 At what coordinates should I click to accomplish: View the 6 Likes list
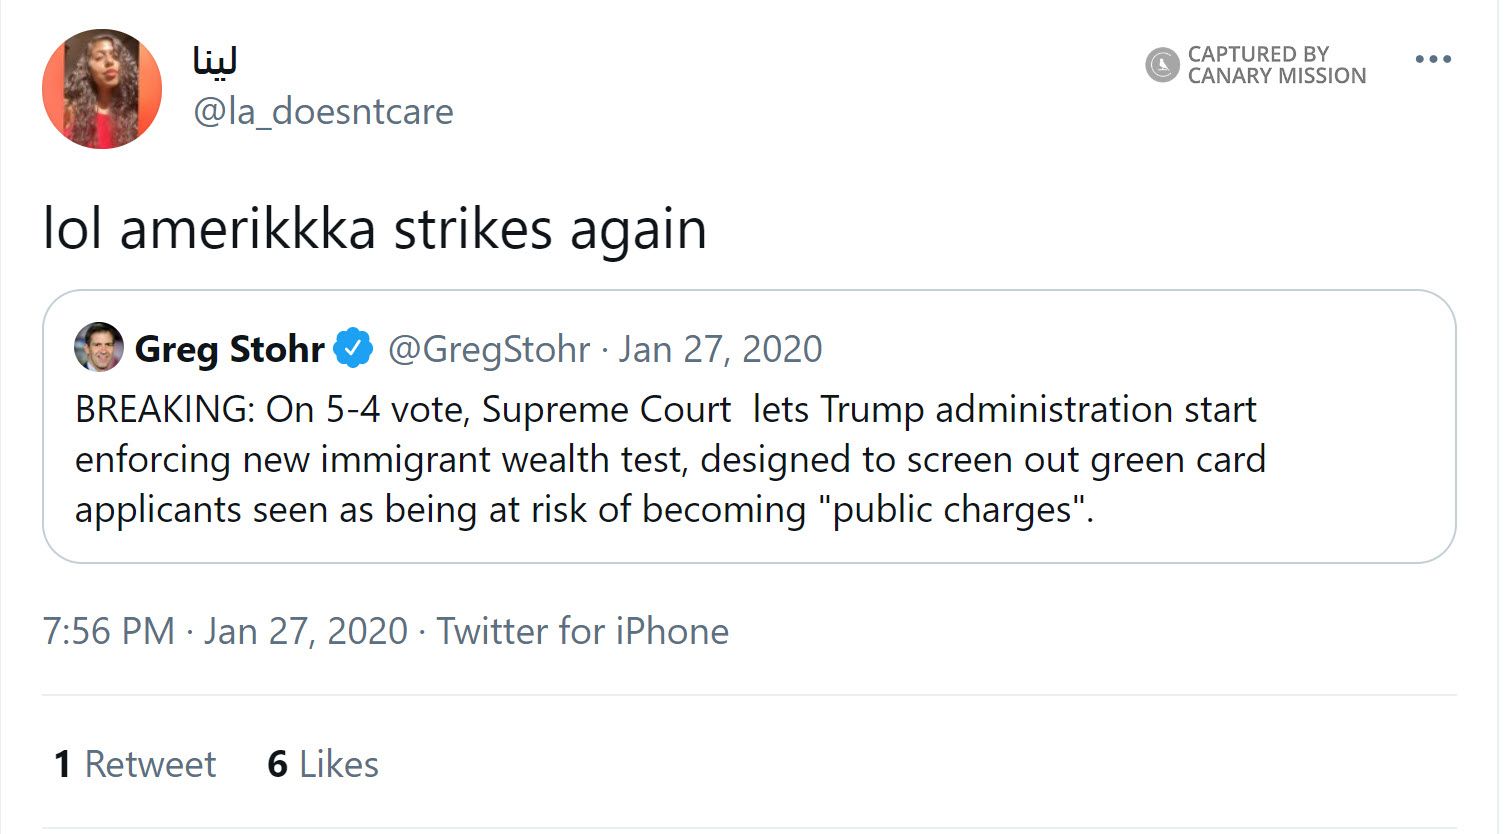tap(323, 764)
